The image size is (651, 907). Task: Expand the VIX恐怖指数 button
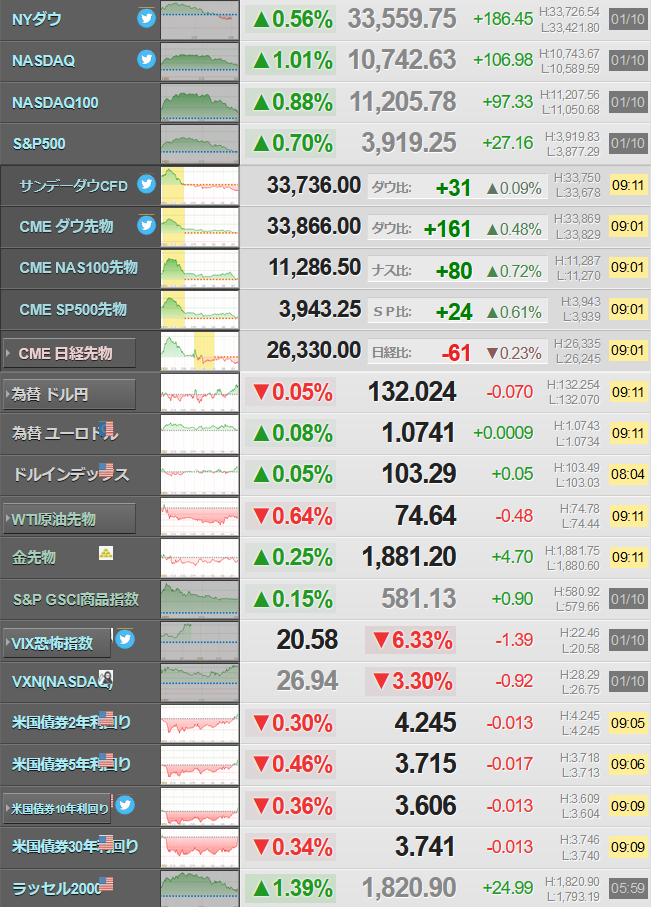click(57, 643)
